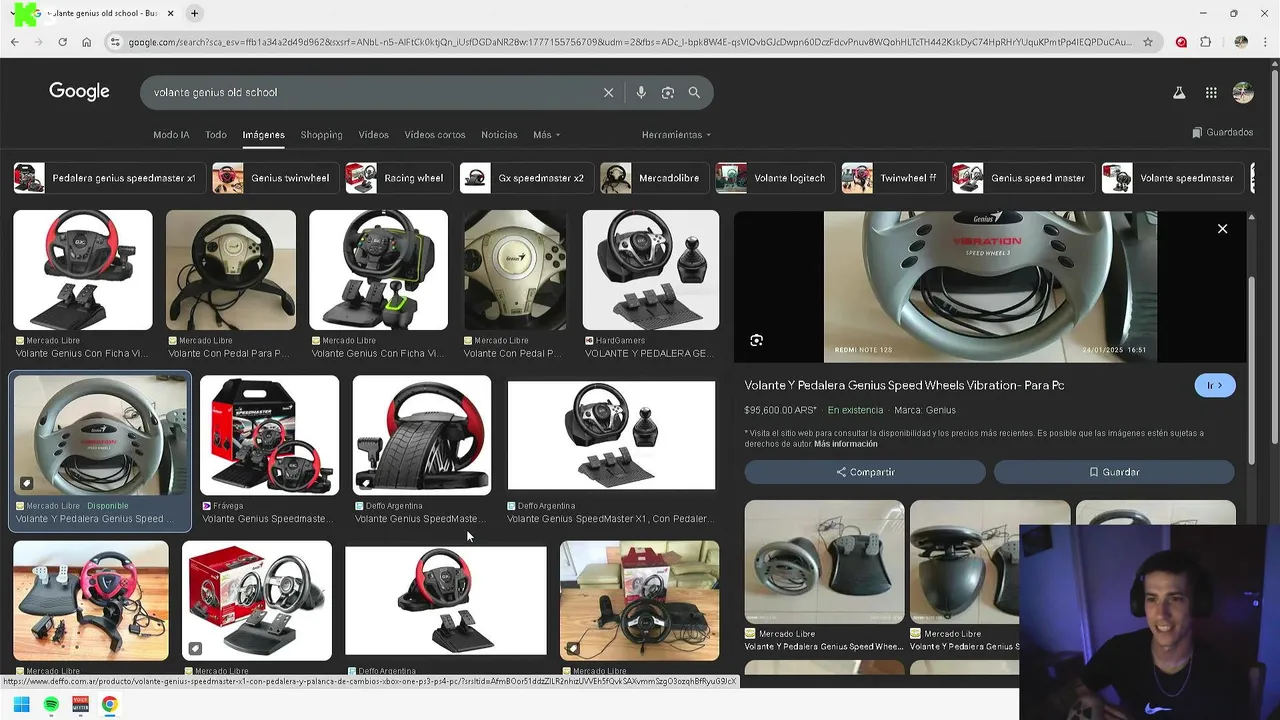This screenshot has width=1280, height=720.
Task: Open the Chrome home page button
Action: 86,42
